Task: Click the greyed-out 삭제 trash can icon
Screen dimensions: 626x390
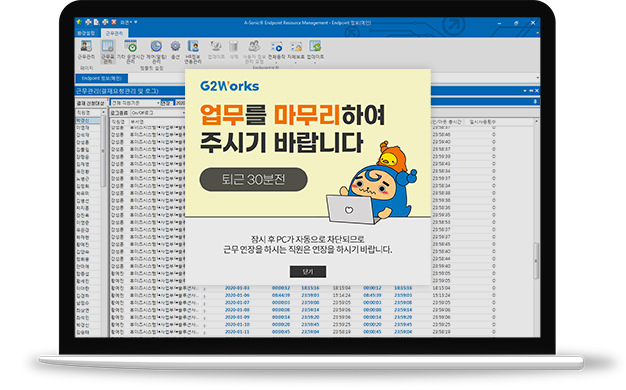Action: click(x=234, y=46)
